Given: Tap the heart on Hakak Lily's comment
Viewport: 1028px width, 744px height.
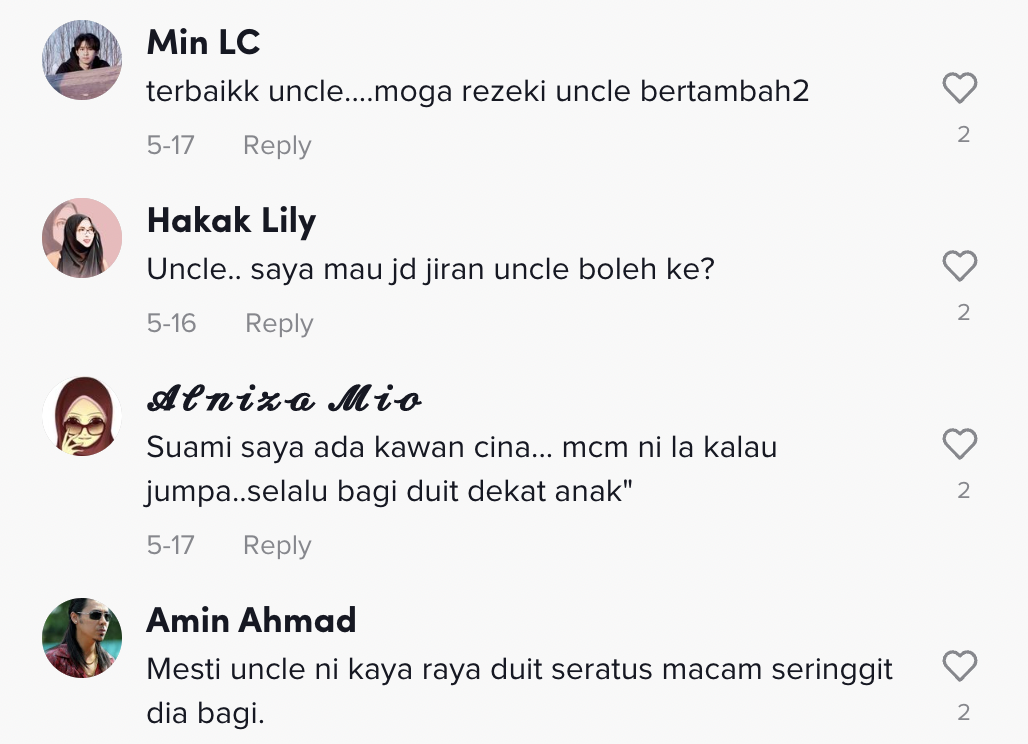Looking at the screenshot, I should 959,266.
